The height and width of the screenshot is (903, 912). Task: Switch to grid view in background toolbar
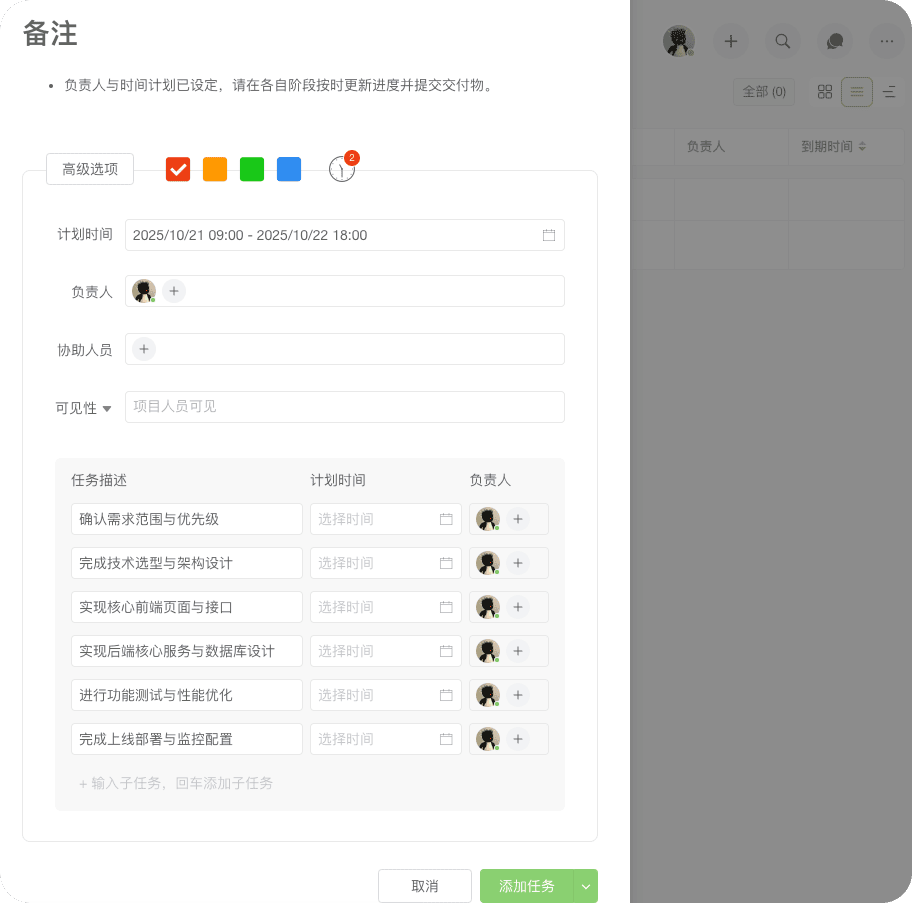click(825, 92)
